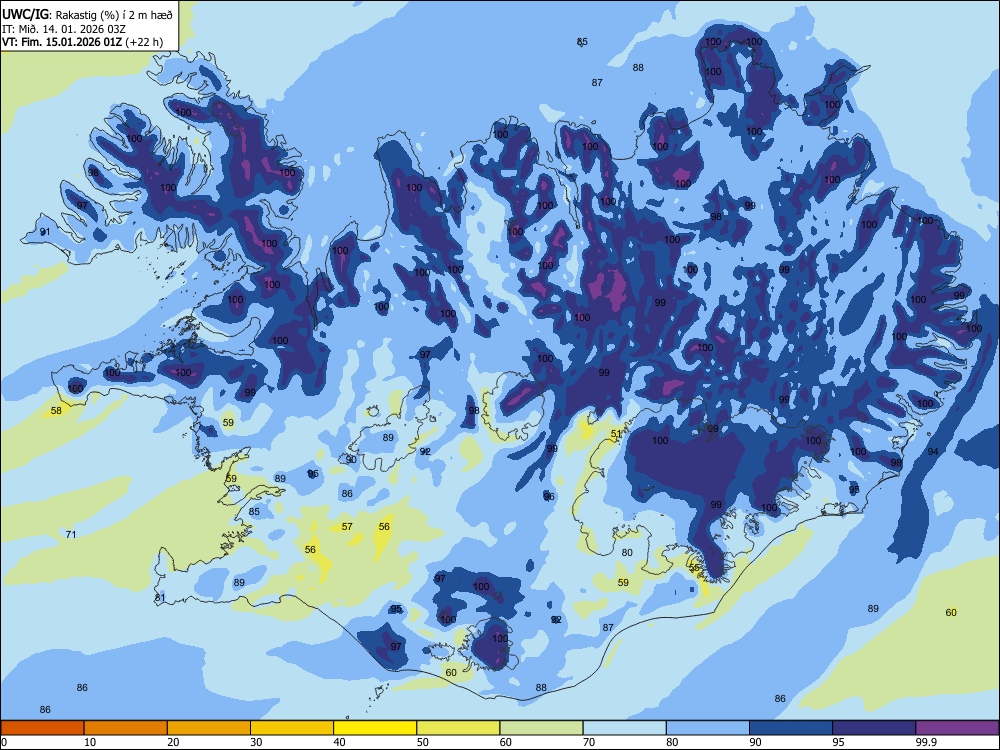Pick the dark blue 90–95 legend swatch
This screenshot has height=750, width=1000.
[x=791, y=728]
